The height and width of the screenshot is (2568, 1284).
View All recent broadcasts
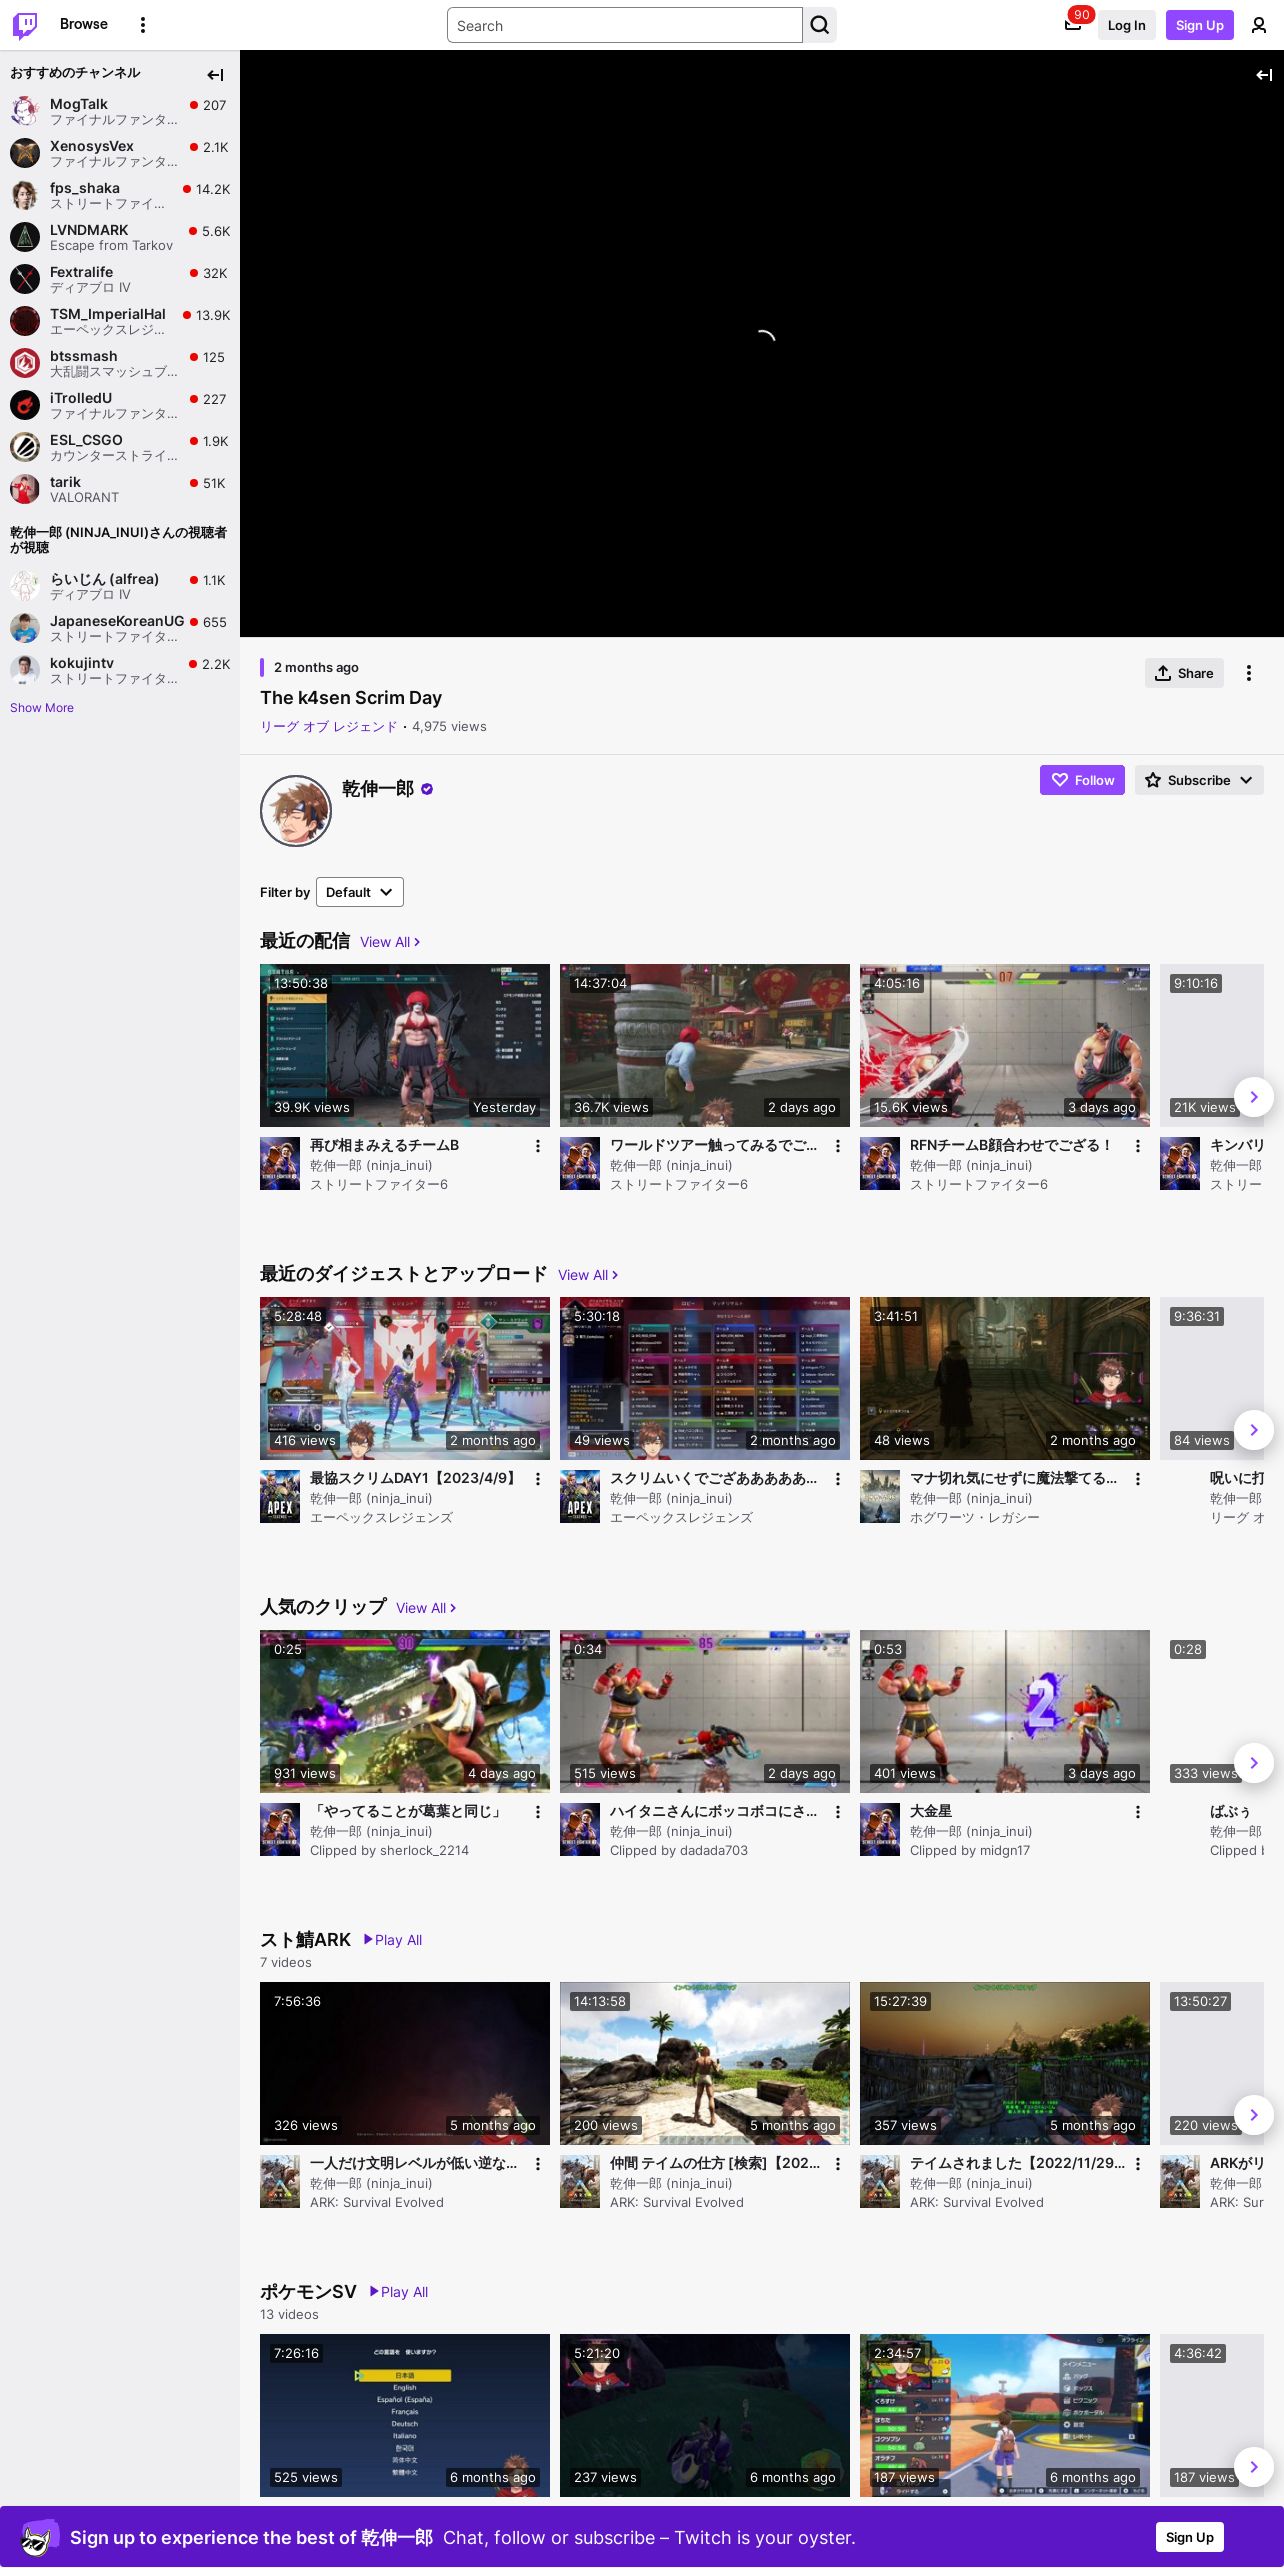(x=390, y=942)
